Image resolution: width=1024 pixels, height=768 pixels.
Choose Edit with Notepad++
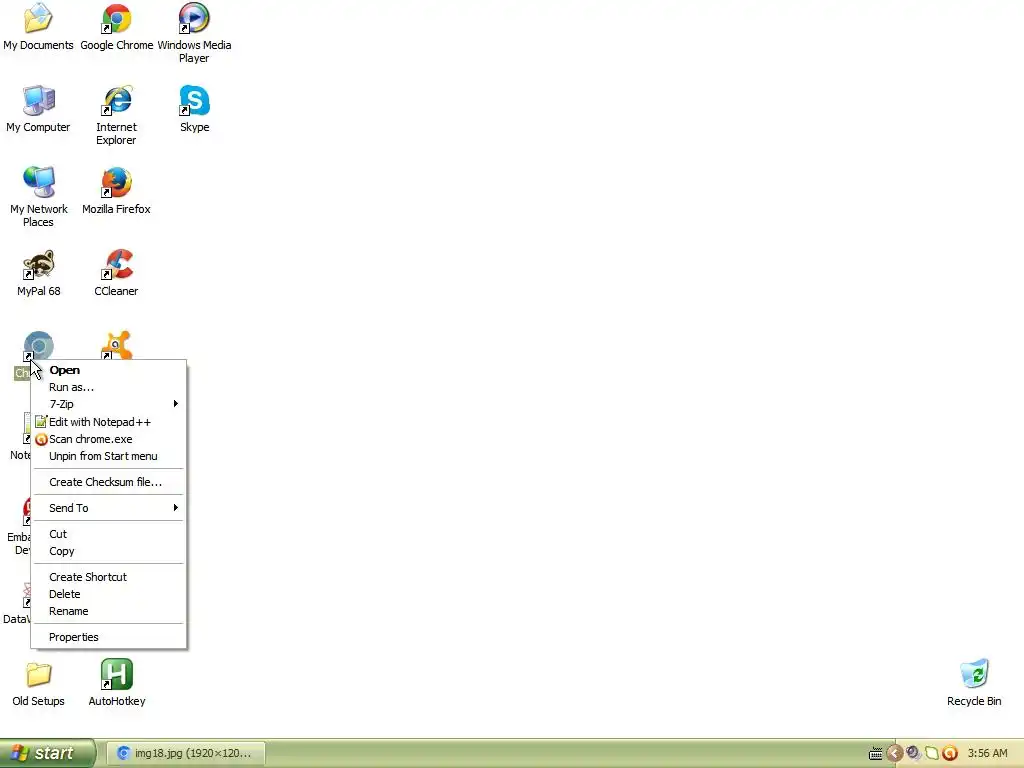tap(108, 422)
